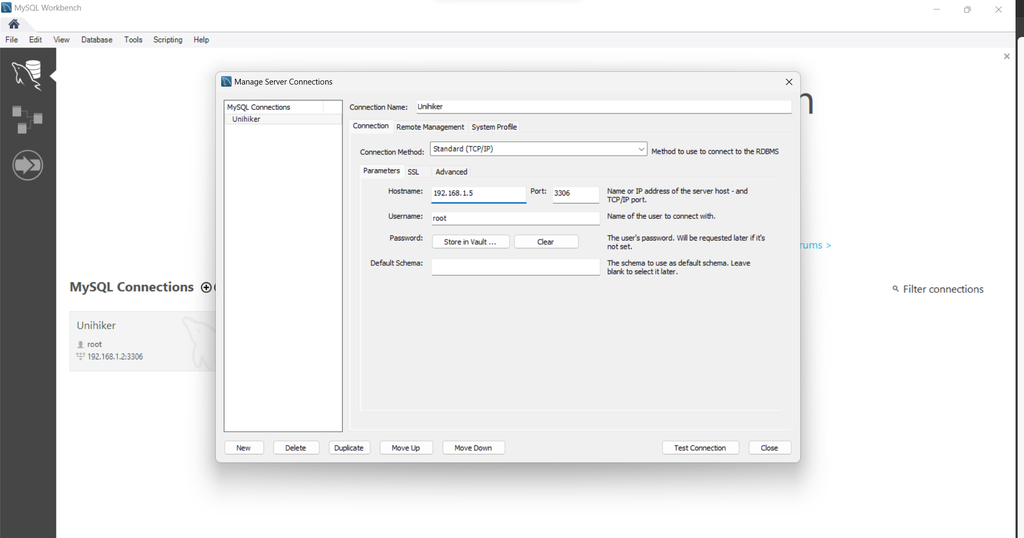The width and height of the screenshot is (1024, 538).
Task: Switch to the System Profile tab
Action: tap(494, 127)
